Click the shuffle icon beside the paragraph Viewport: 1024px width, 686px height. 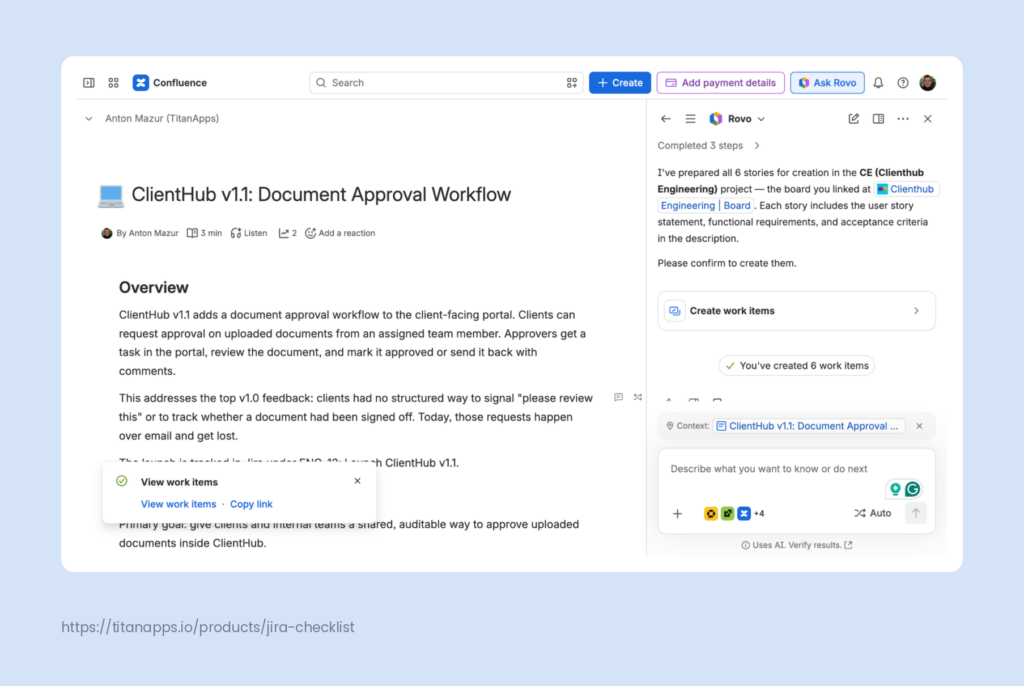pos(638,397)
